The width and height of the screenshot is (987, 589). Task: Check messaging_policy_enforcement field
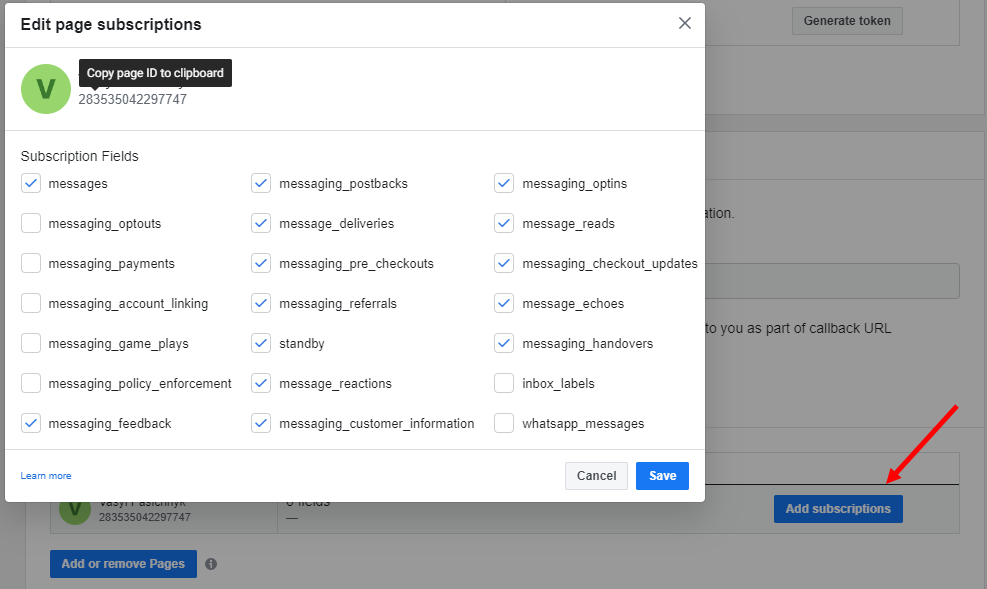pos(31,383)
